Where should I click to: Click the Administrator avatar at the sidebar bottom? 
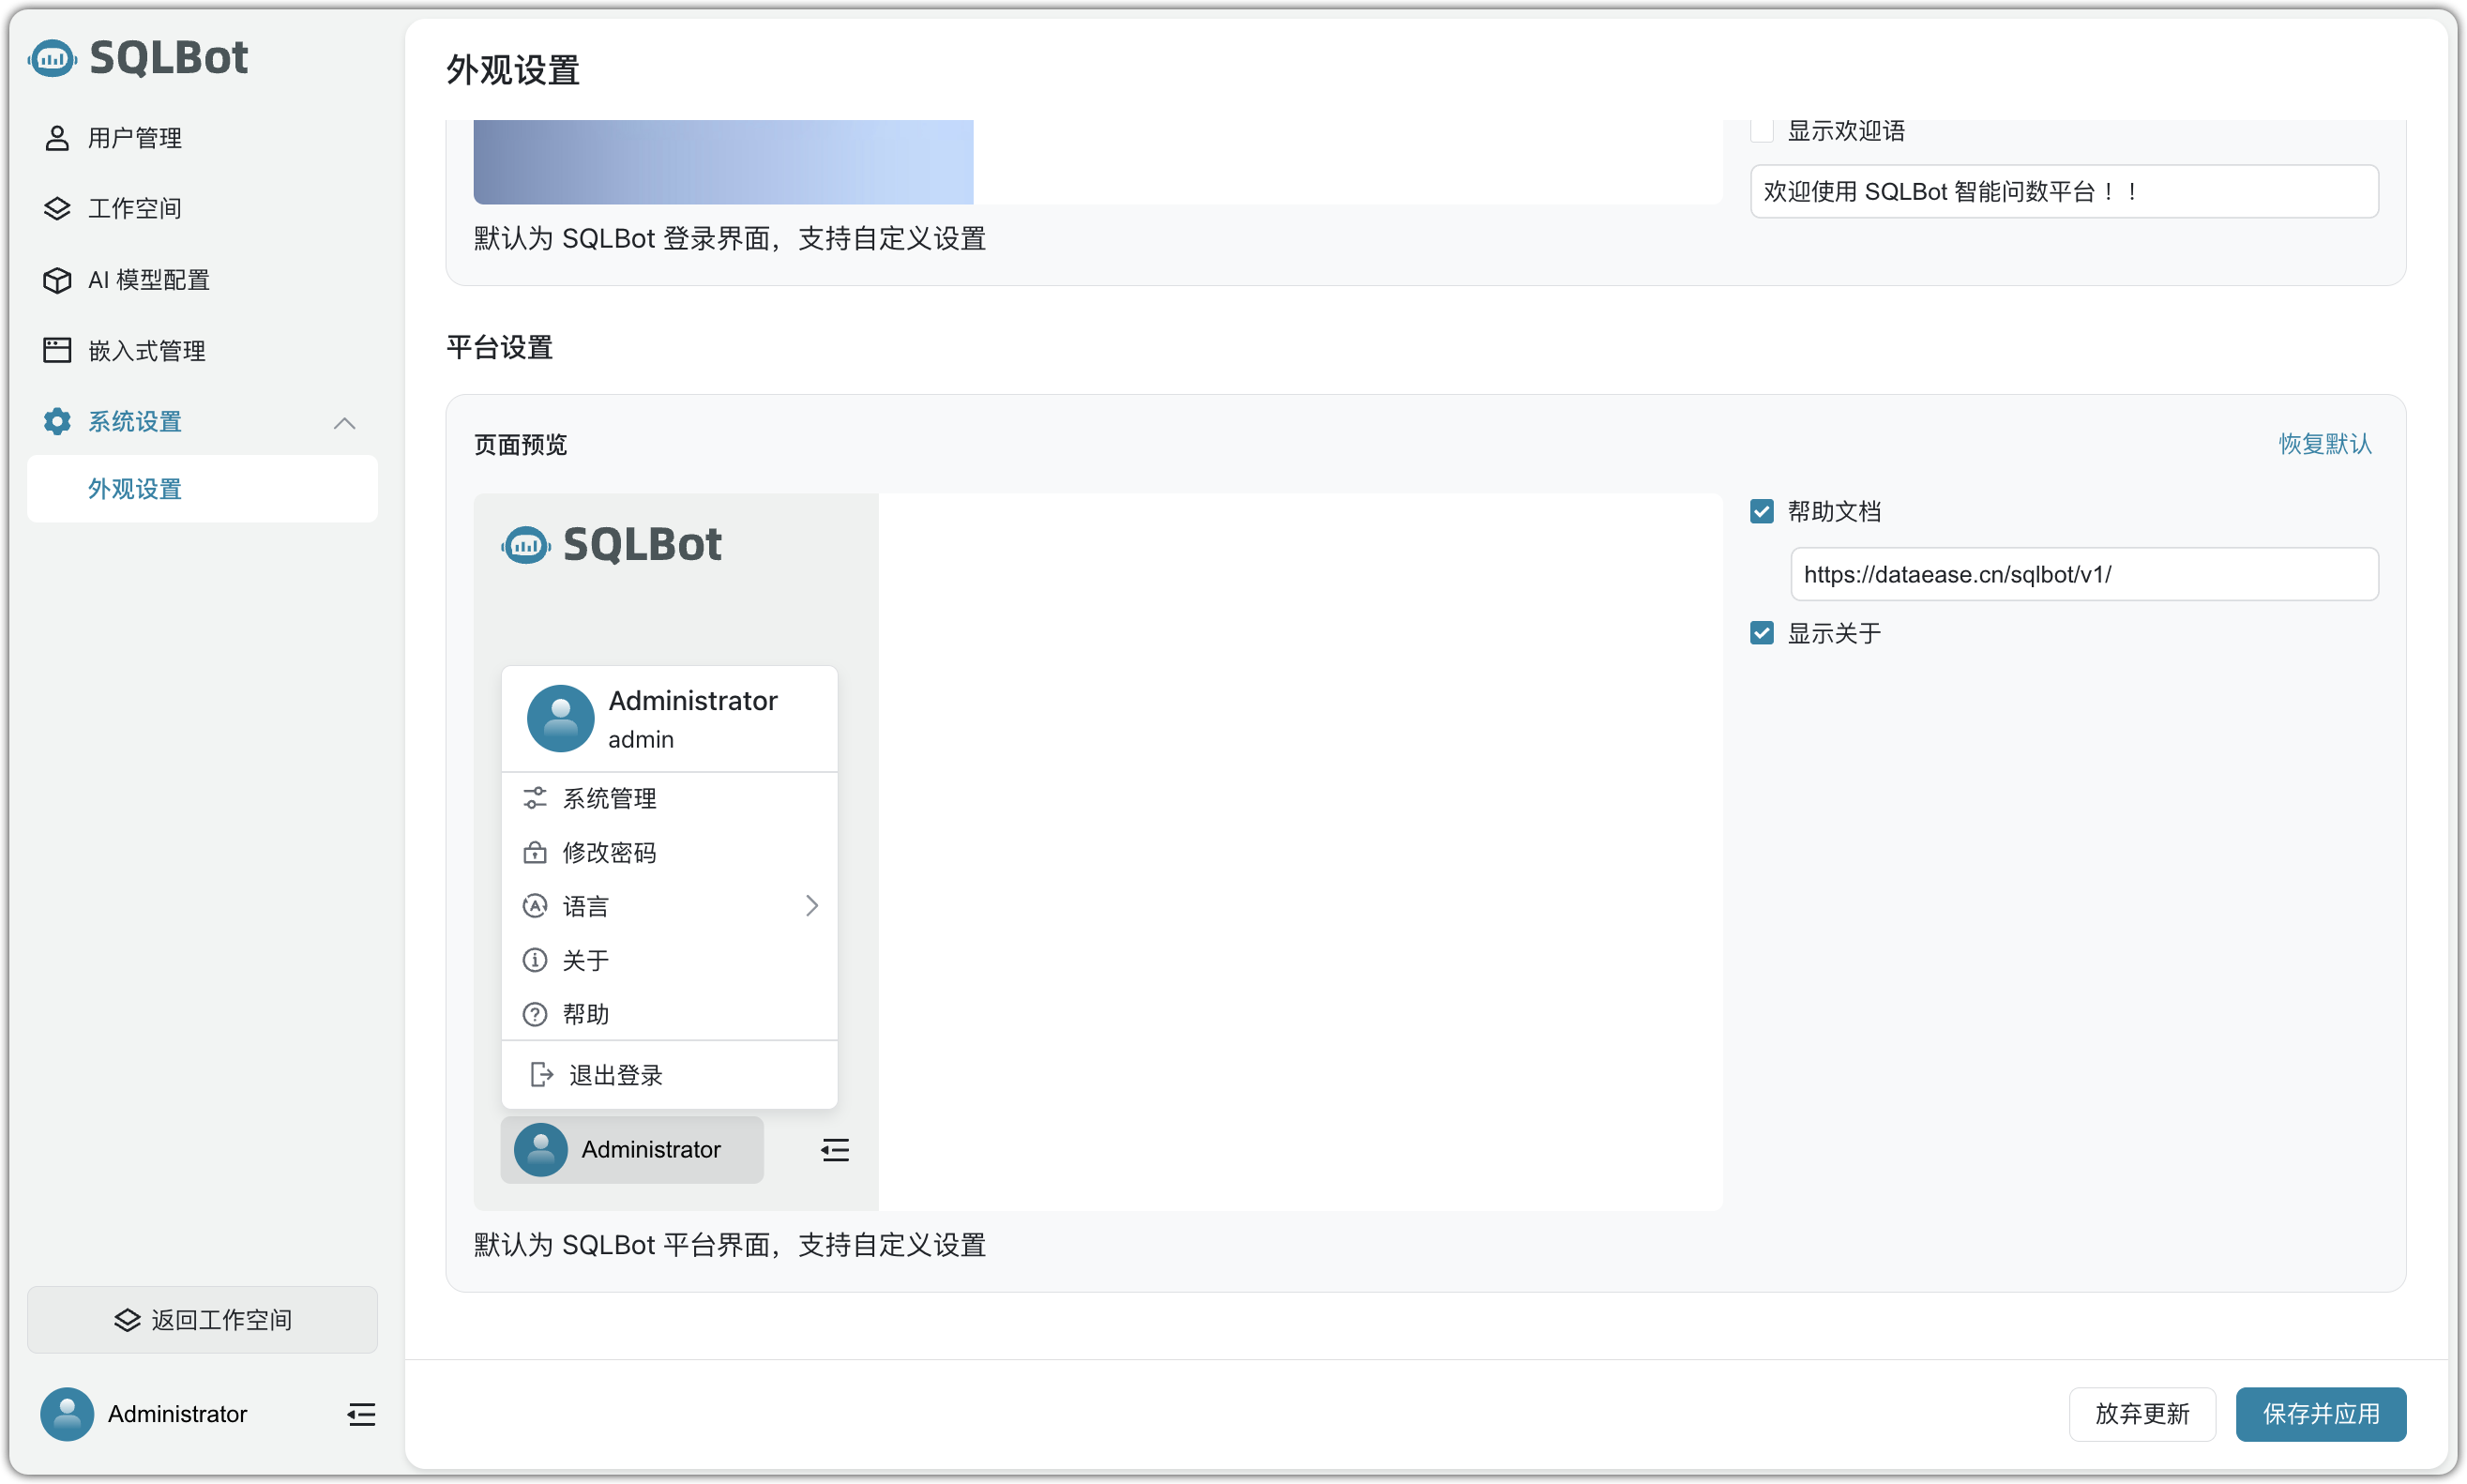[67, 1413]
